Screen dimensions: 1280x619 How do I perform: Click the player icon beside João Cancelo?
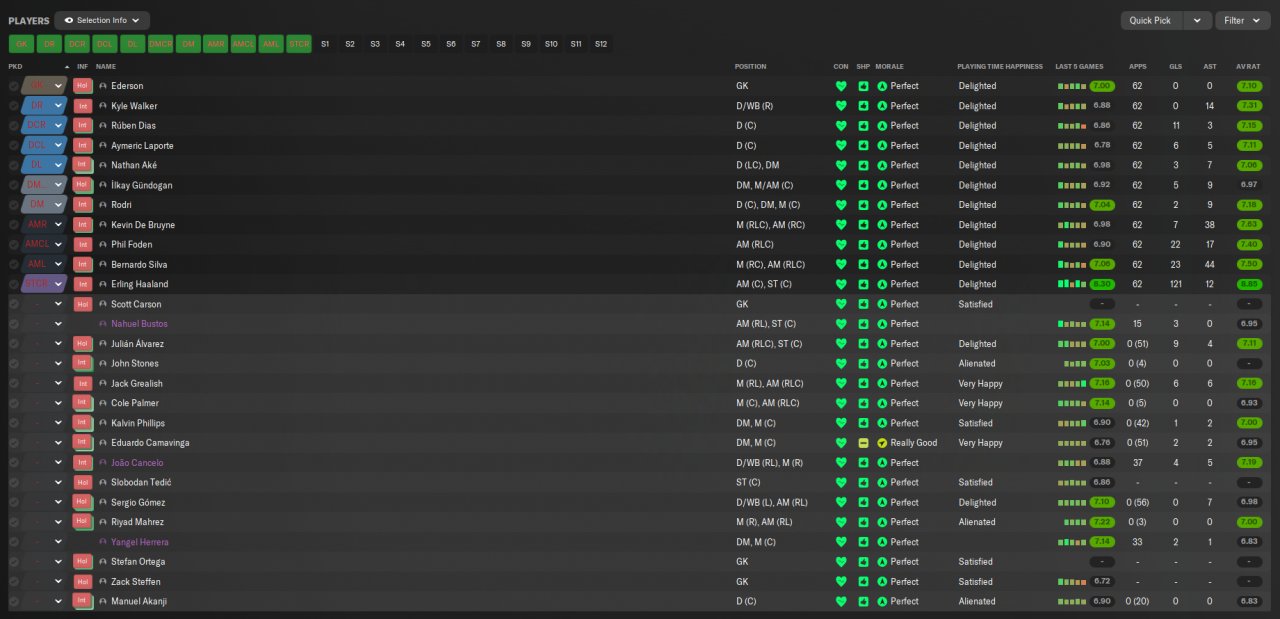(x=103, y=463)
